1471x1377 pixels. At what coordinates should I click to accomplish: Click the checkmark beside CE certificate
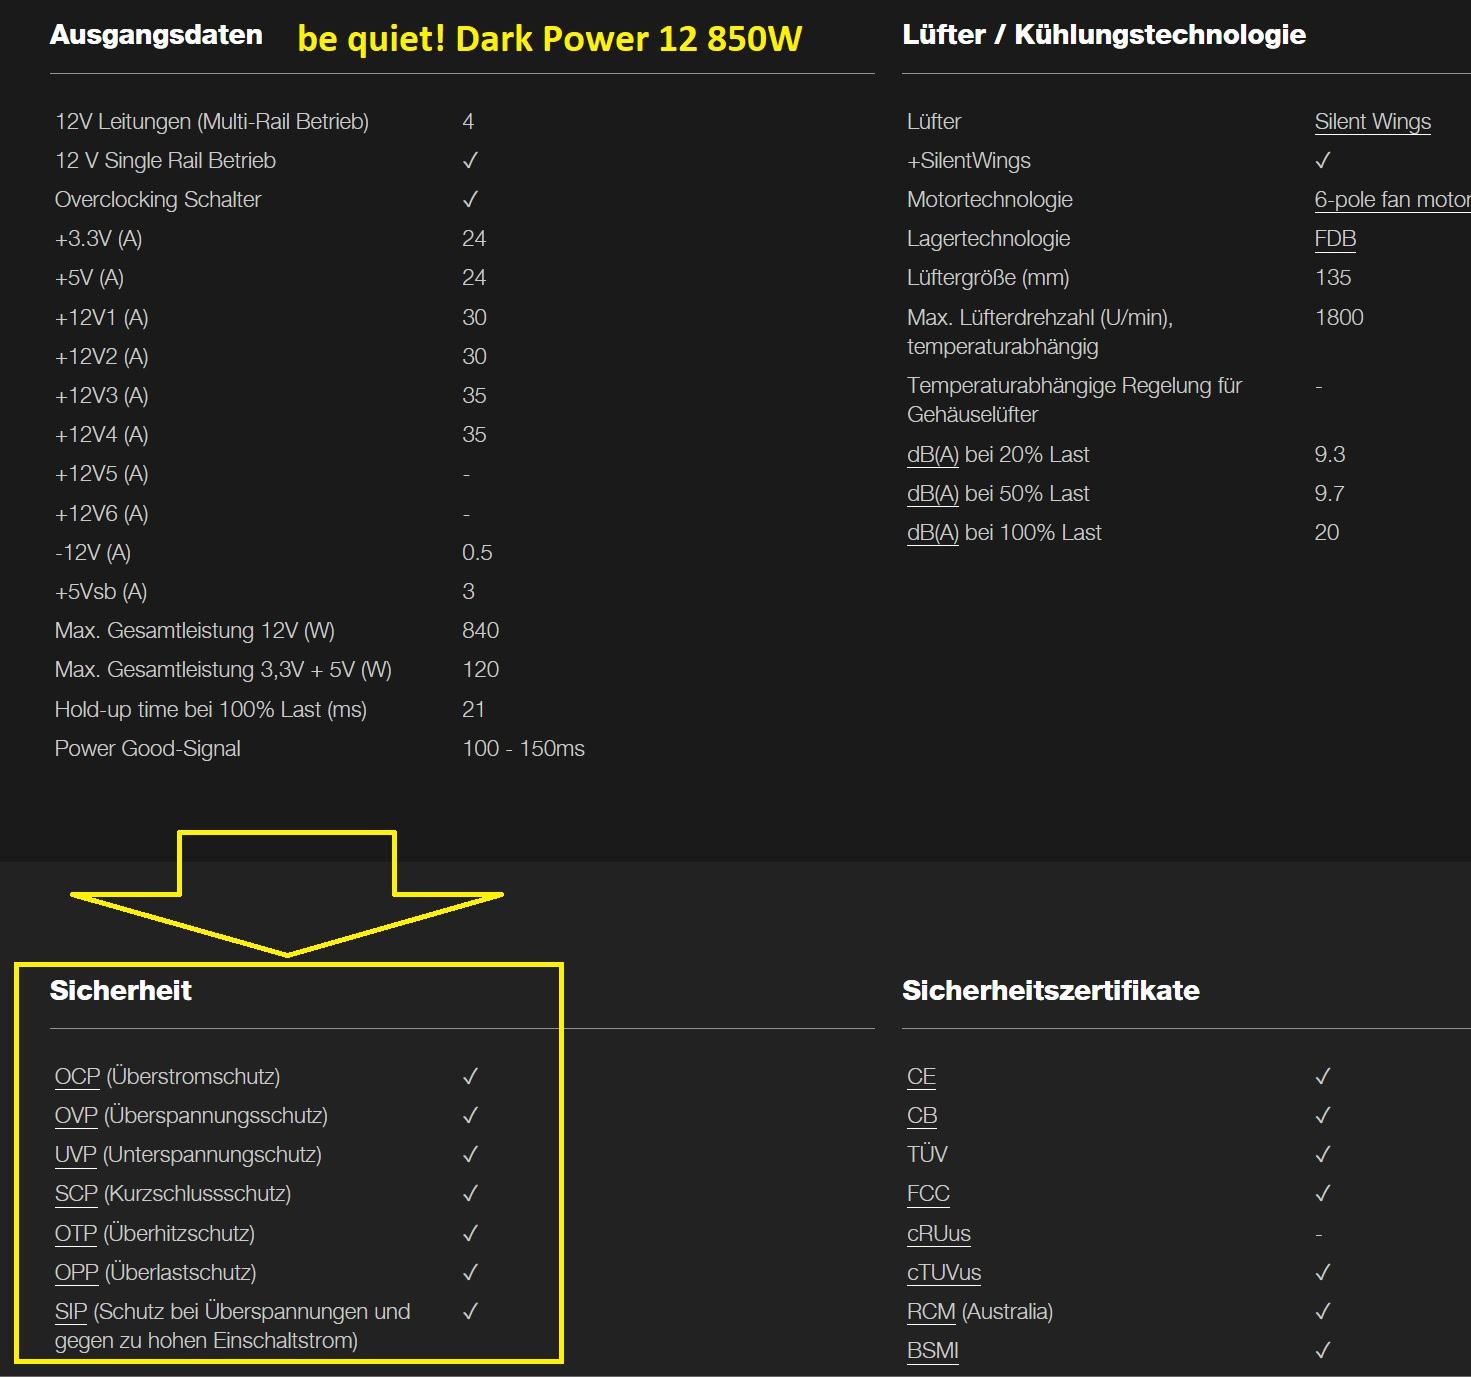pyautogui.click(x=1322, y=1077)
